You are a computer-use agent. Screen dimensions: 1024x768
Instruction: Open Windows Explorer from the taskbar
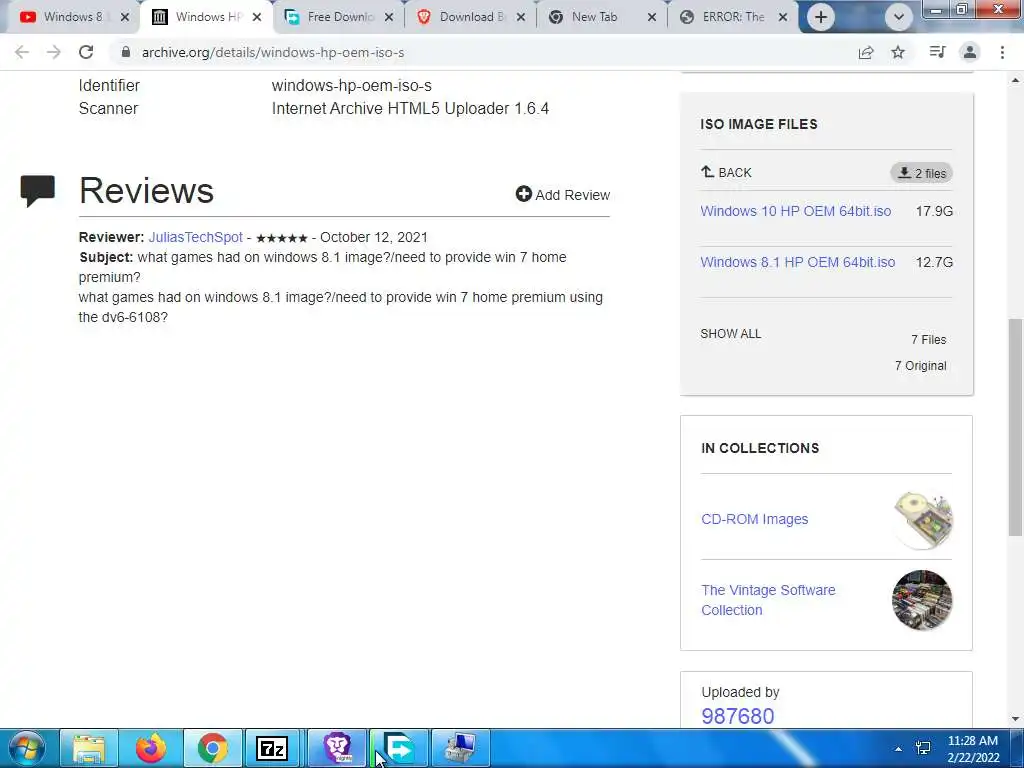click(89, 748)
